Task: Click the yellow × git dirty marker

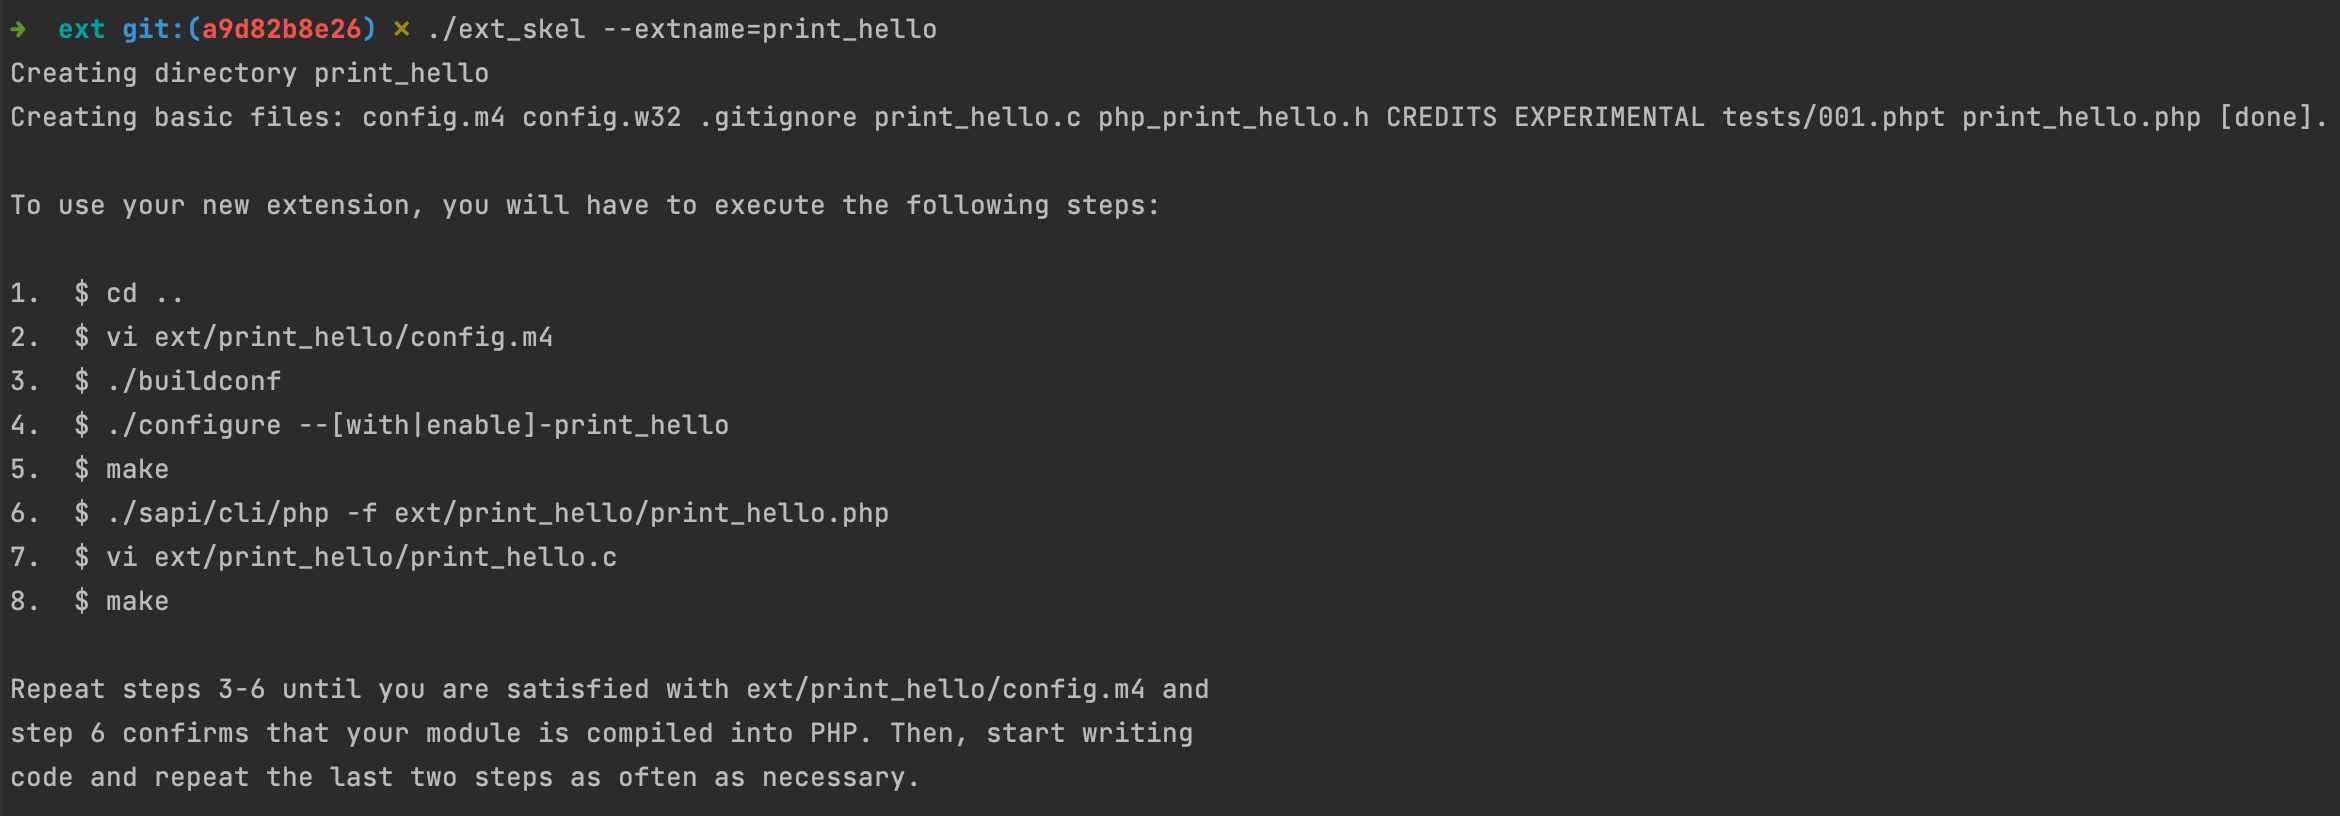Action: pos(402,29)
